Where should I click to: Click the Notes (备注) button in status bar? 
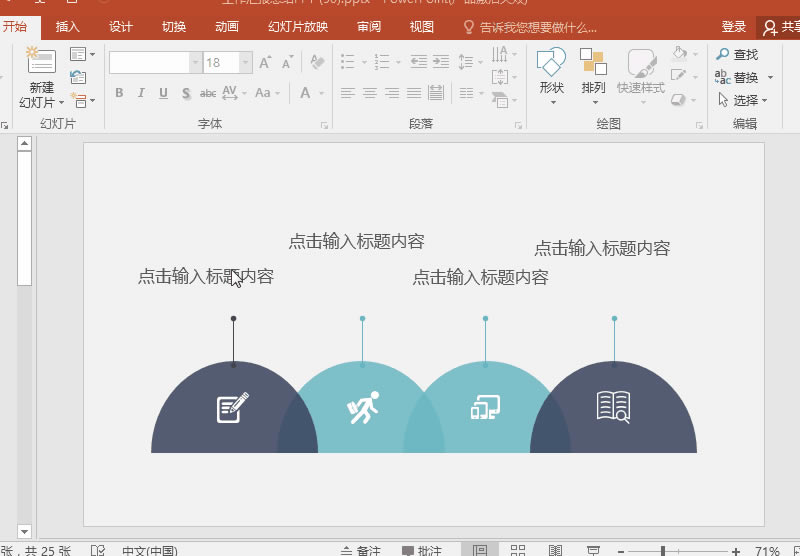coord(361,550)
